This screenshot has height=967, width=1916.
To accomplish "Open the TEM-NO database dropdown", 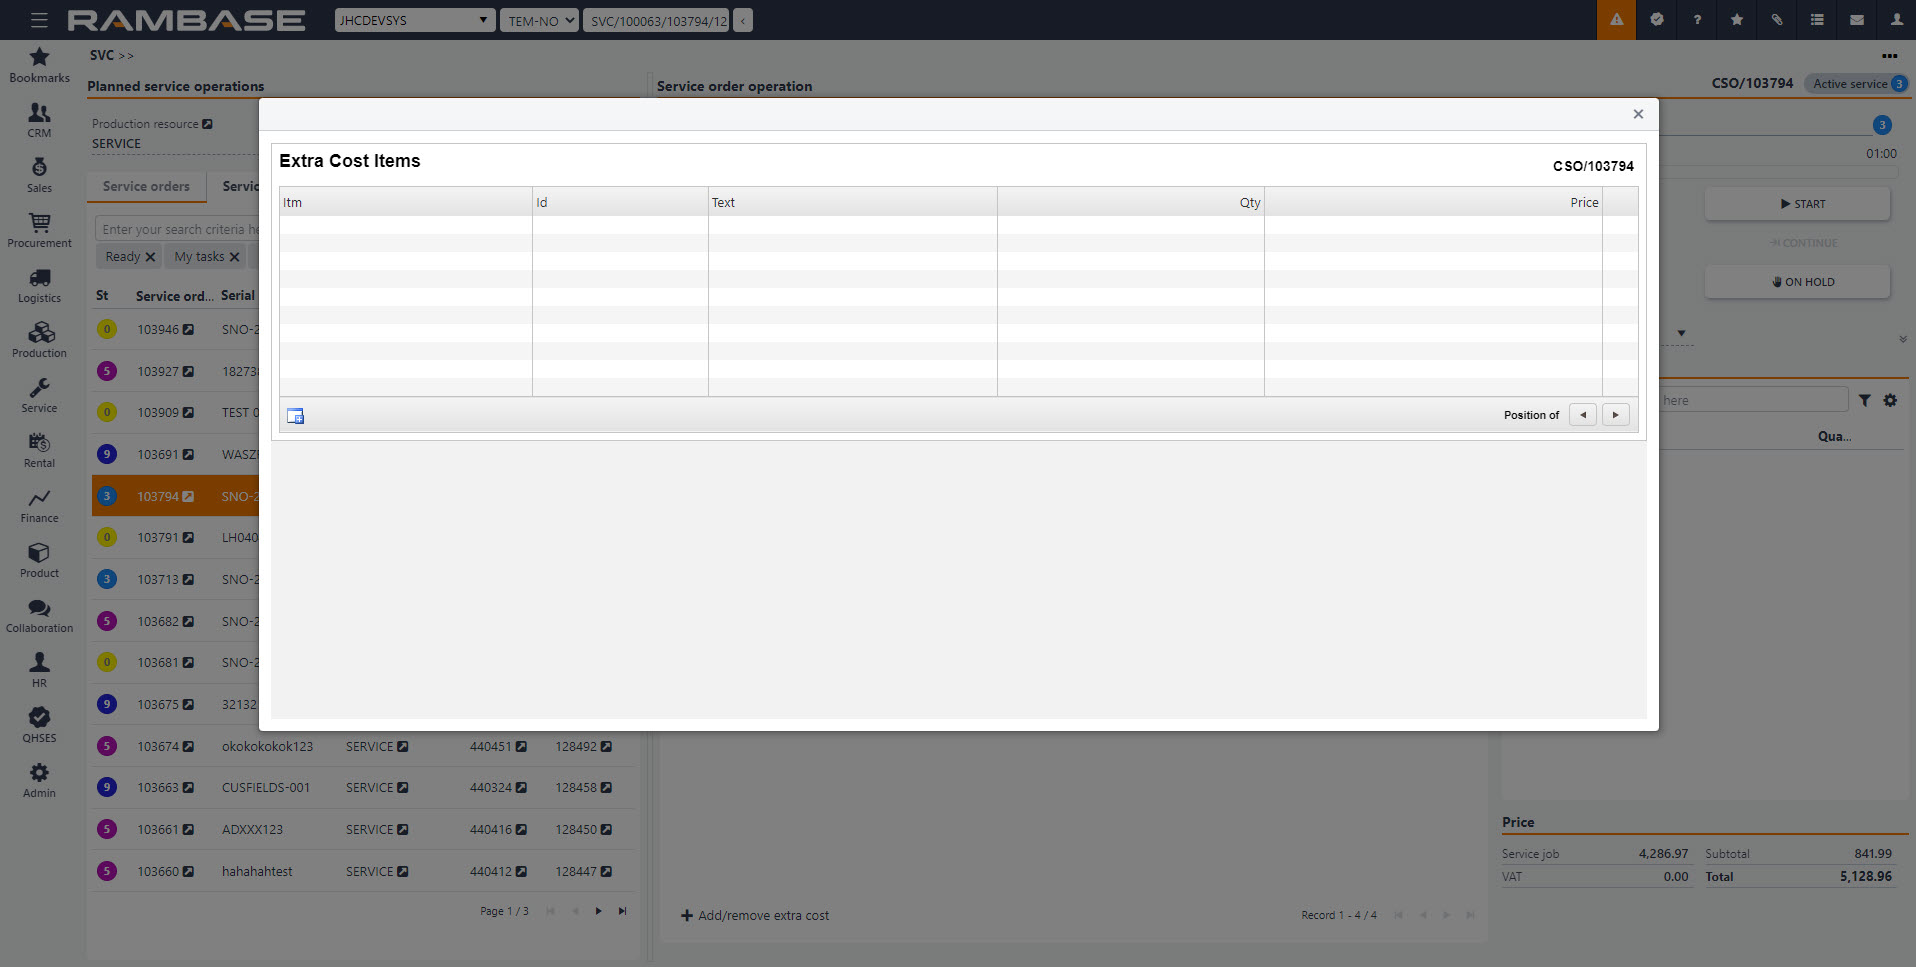I will click(x=539, y=20).
